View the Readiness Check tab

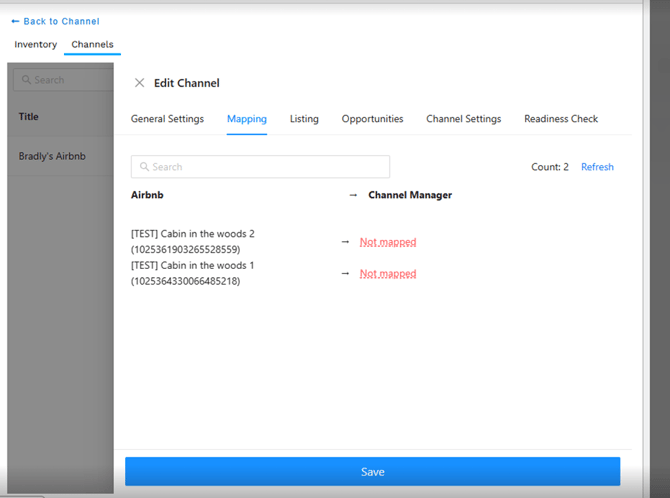point(561,119)
